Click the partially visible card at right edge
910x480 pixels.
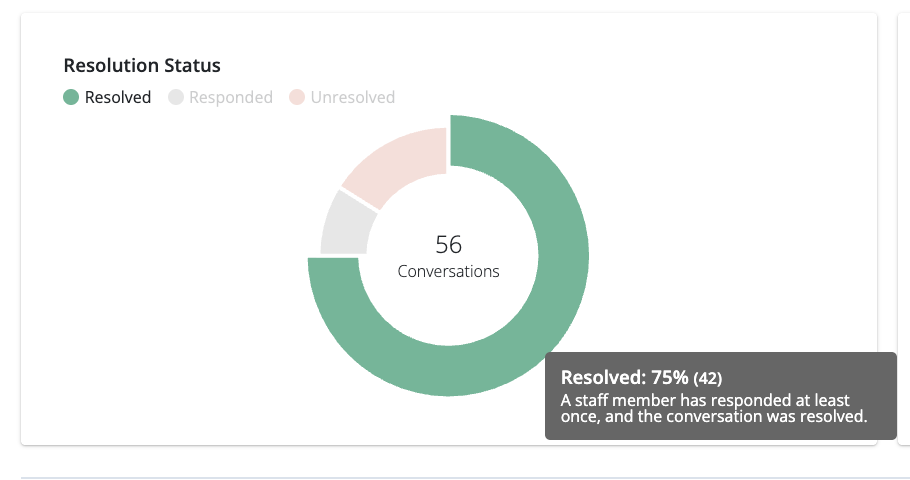tap(904, 230)
